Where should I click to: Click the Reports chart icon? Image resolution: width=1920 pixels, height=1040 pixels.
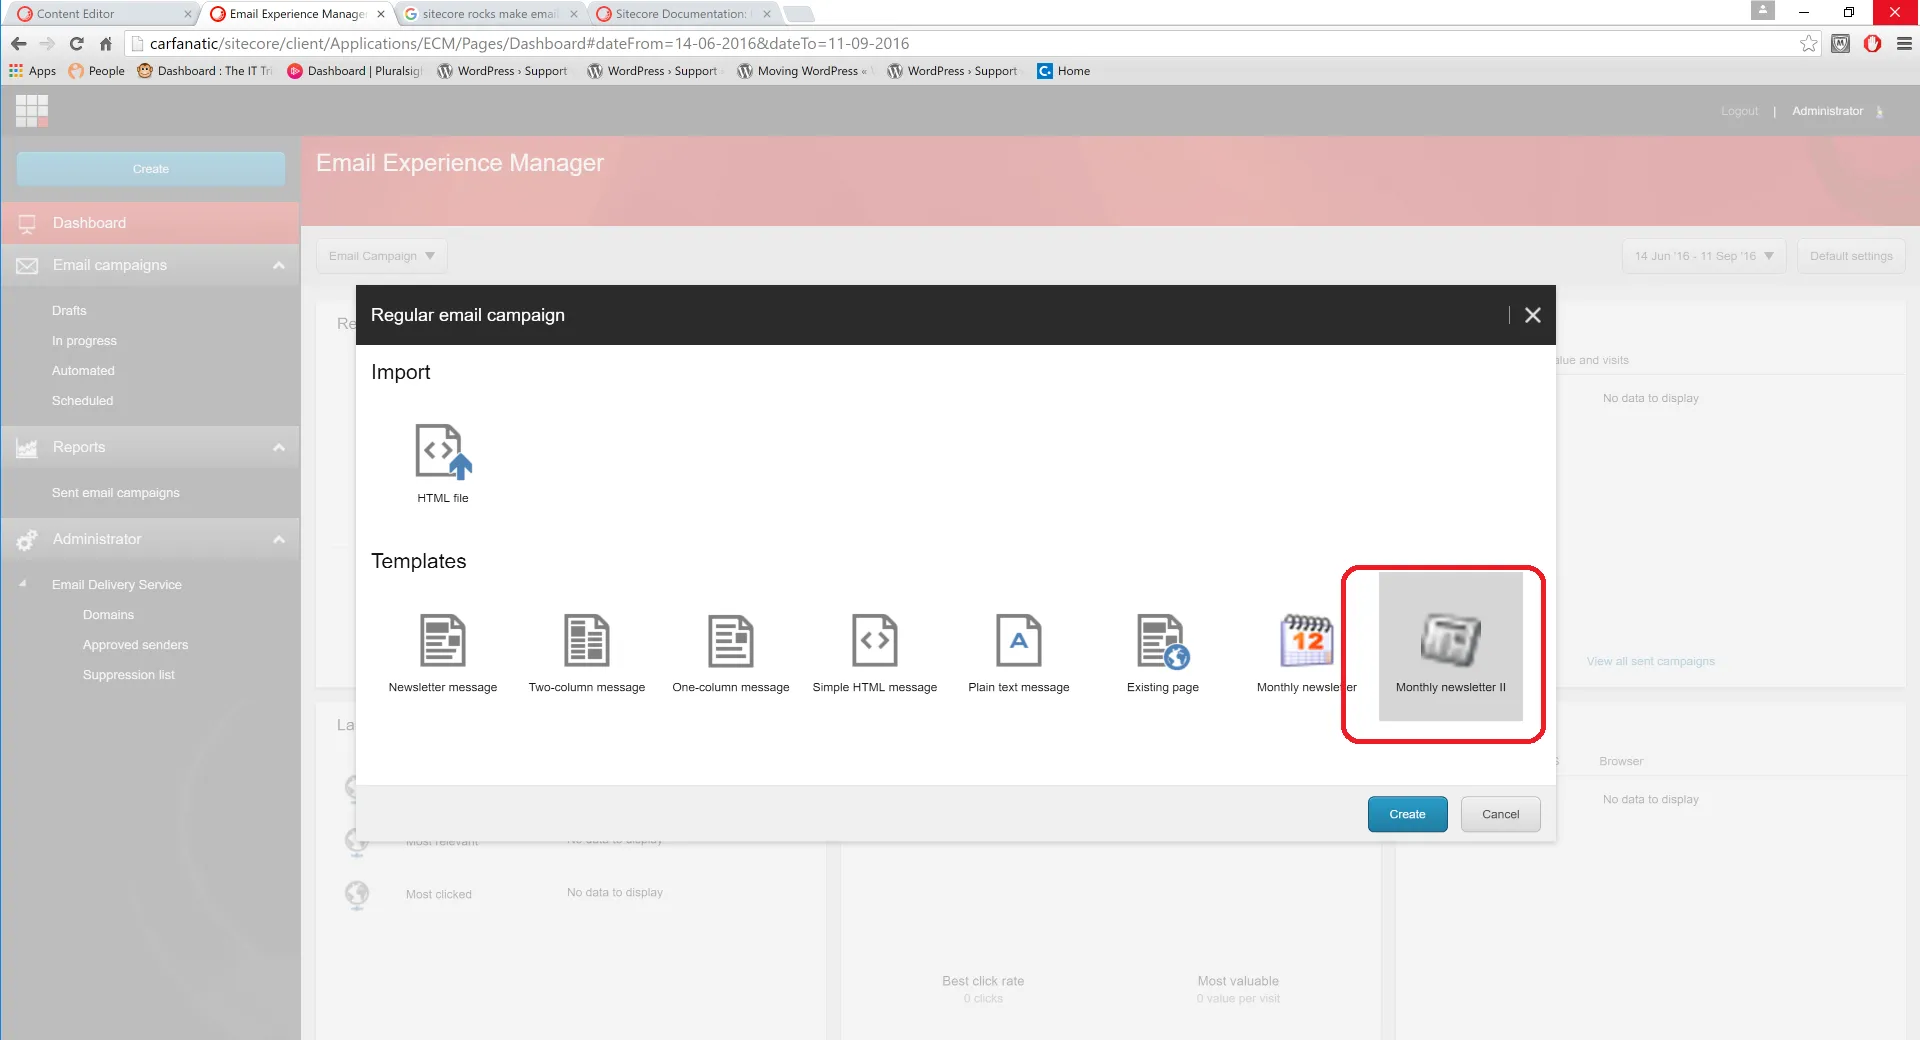27,448
